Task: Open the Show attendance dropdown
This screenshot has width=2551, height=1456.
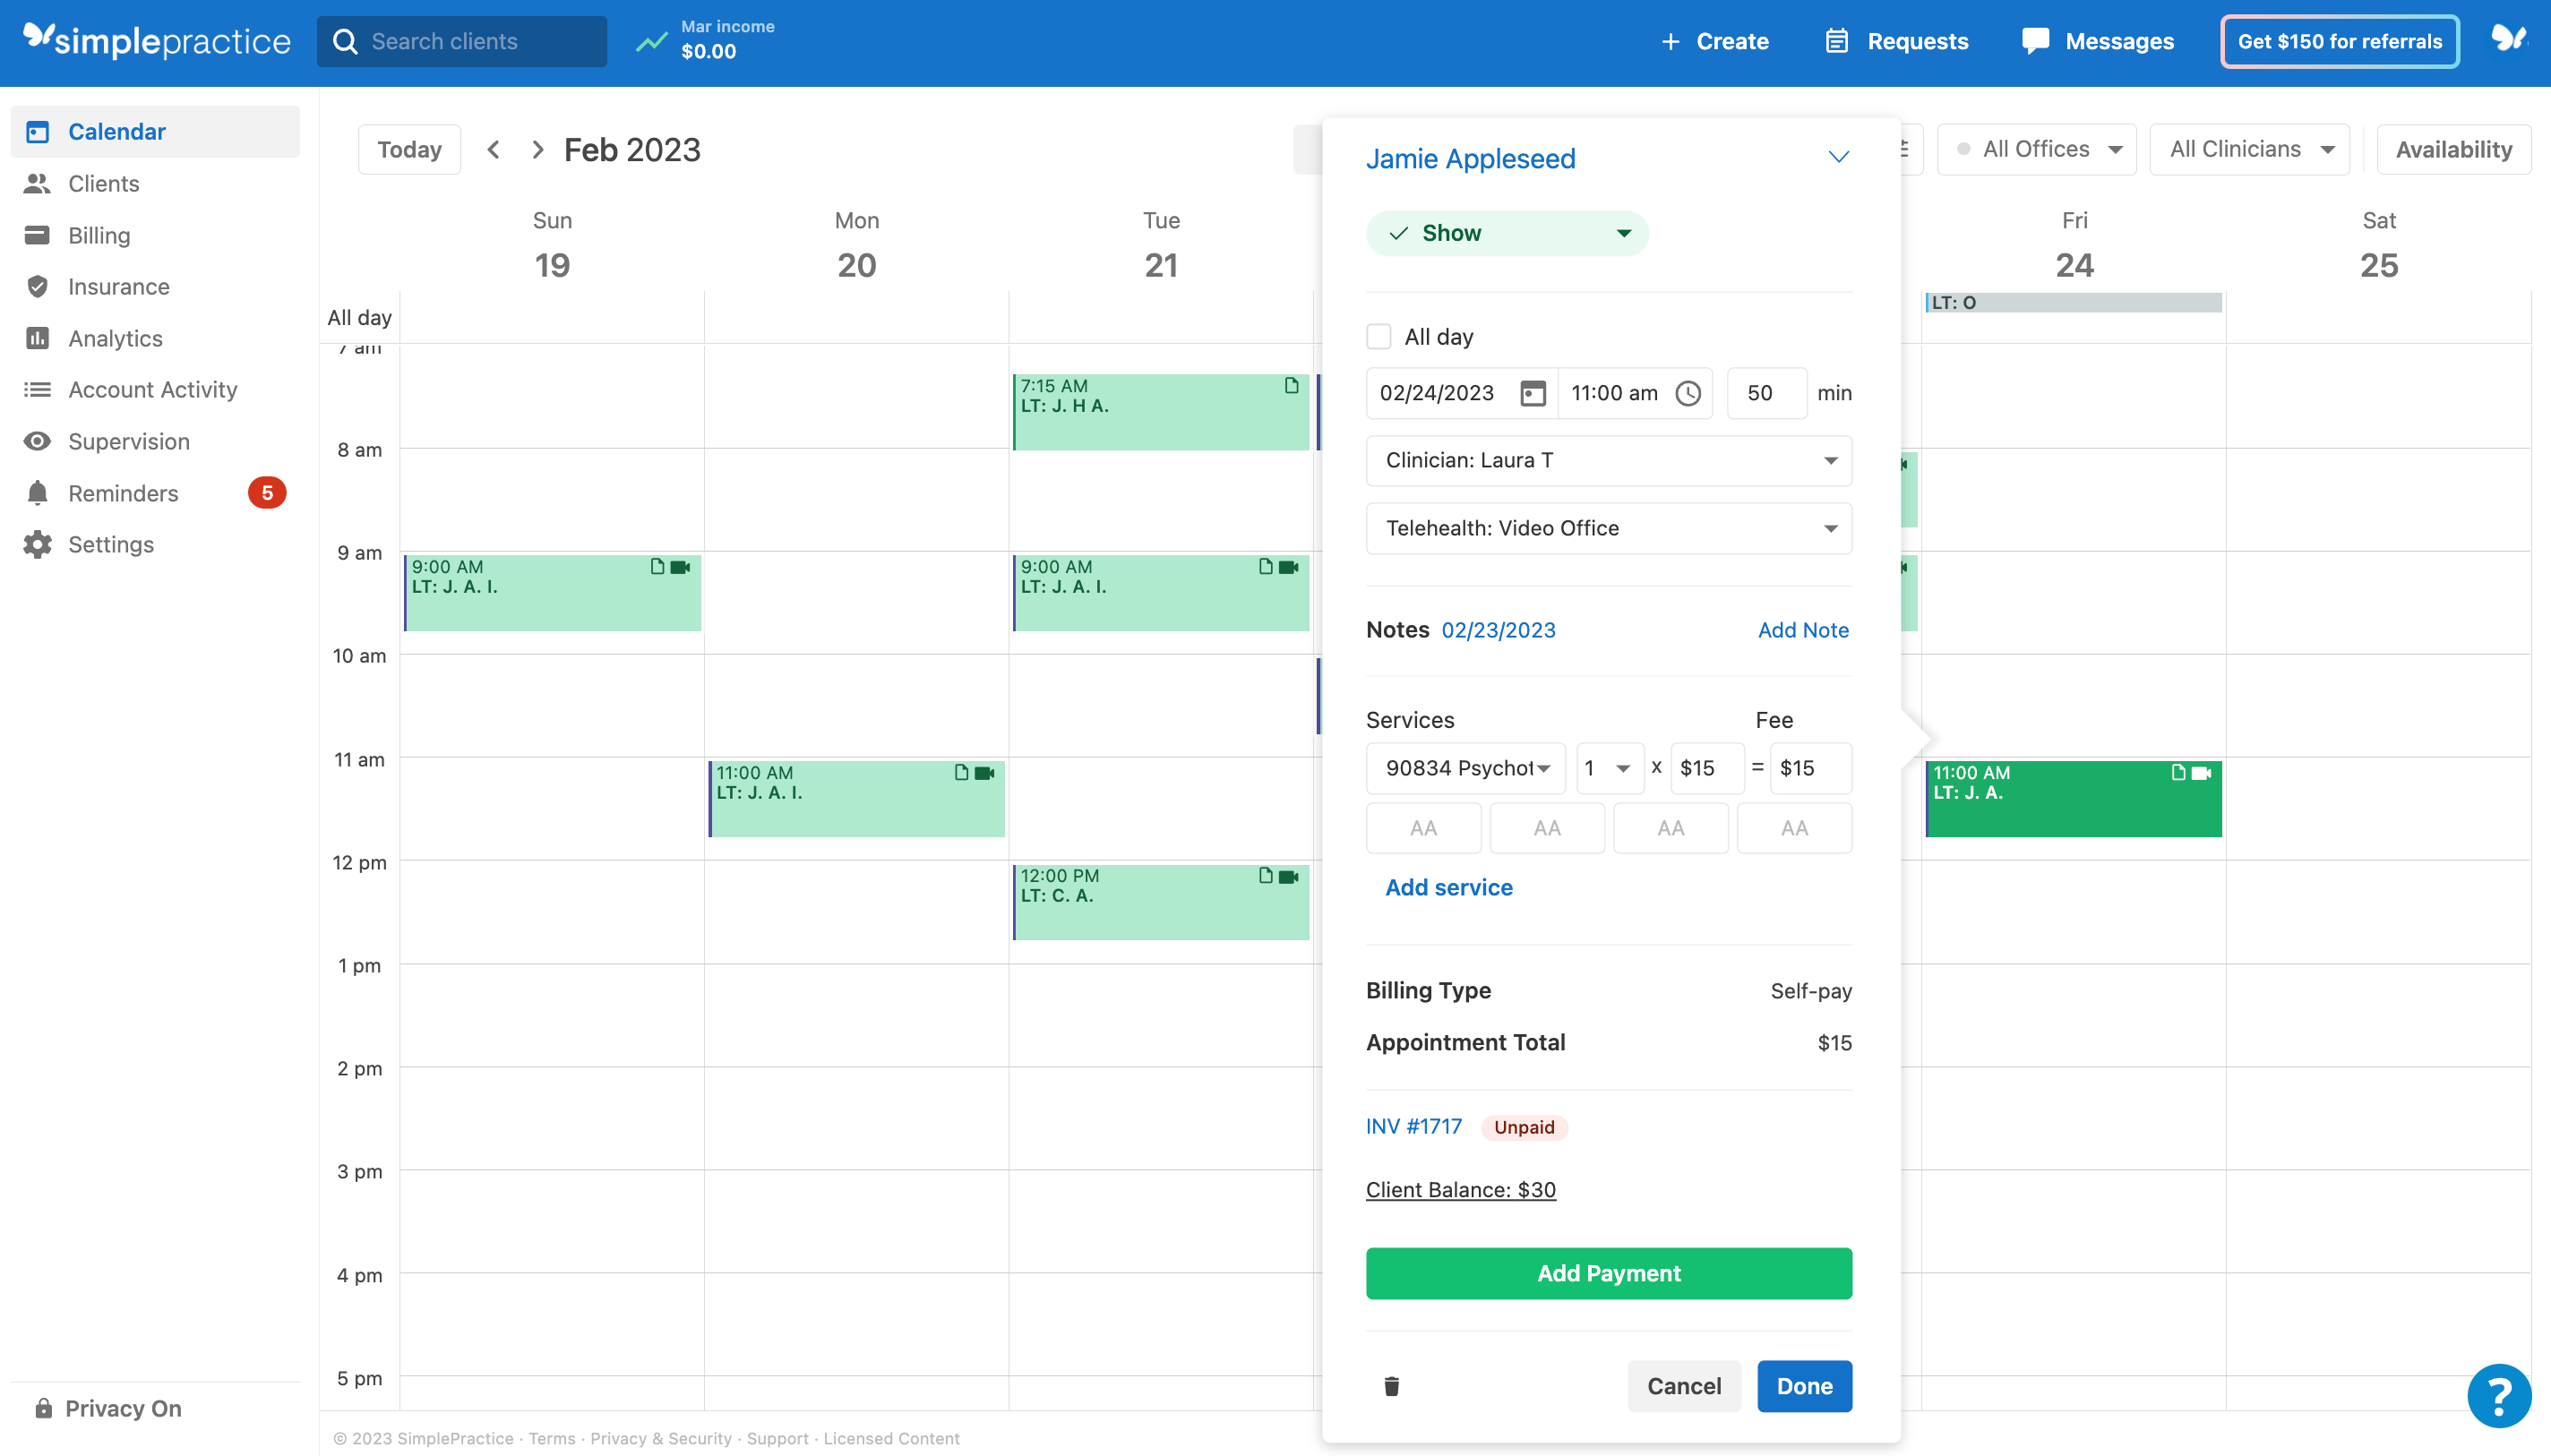Action: tap(1505, 232)
